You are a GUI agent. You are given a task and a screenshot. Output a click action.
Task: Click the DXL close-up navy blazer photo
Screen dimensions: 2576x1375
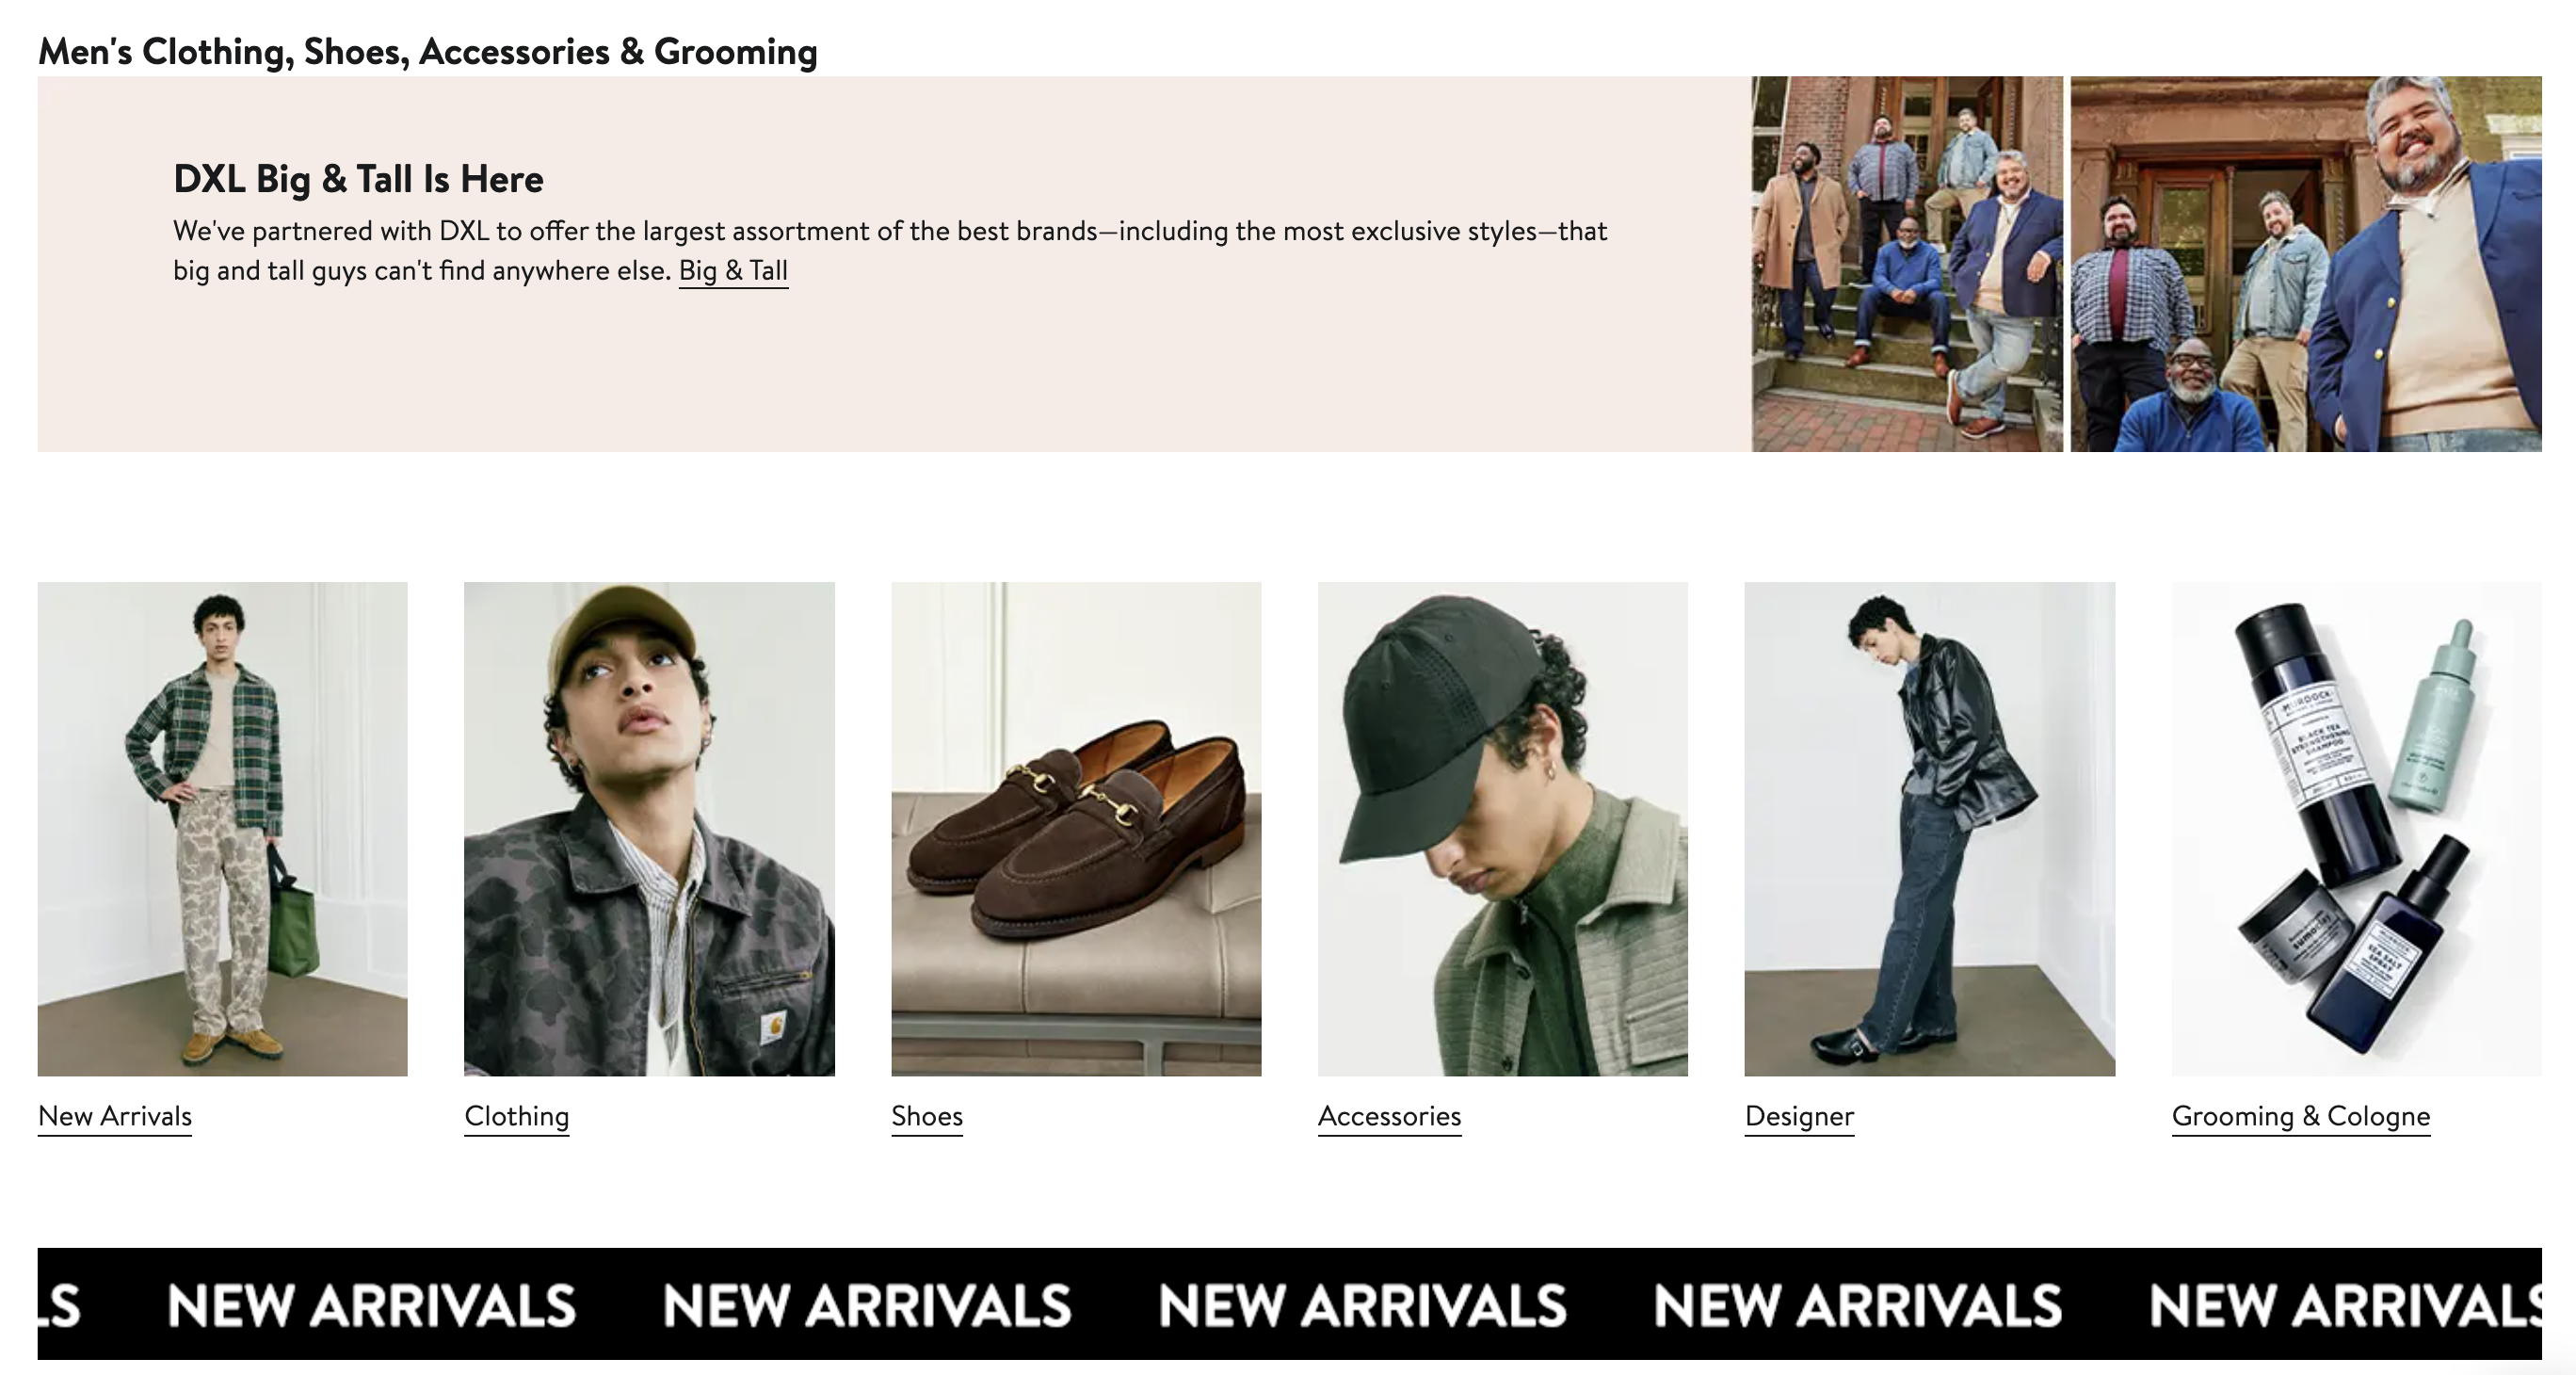coord(2305,264)
